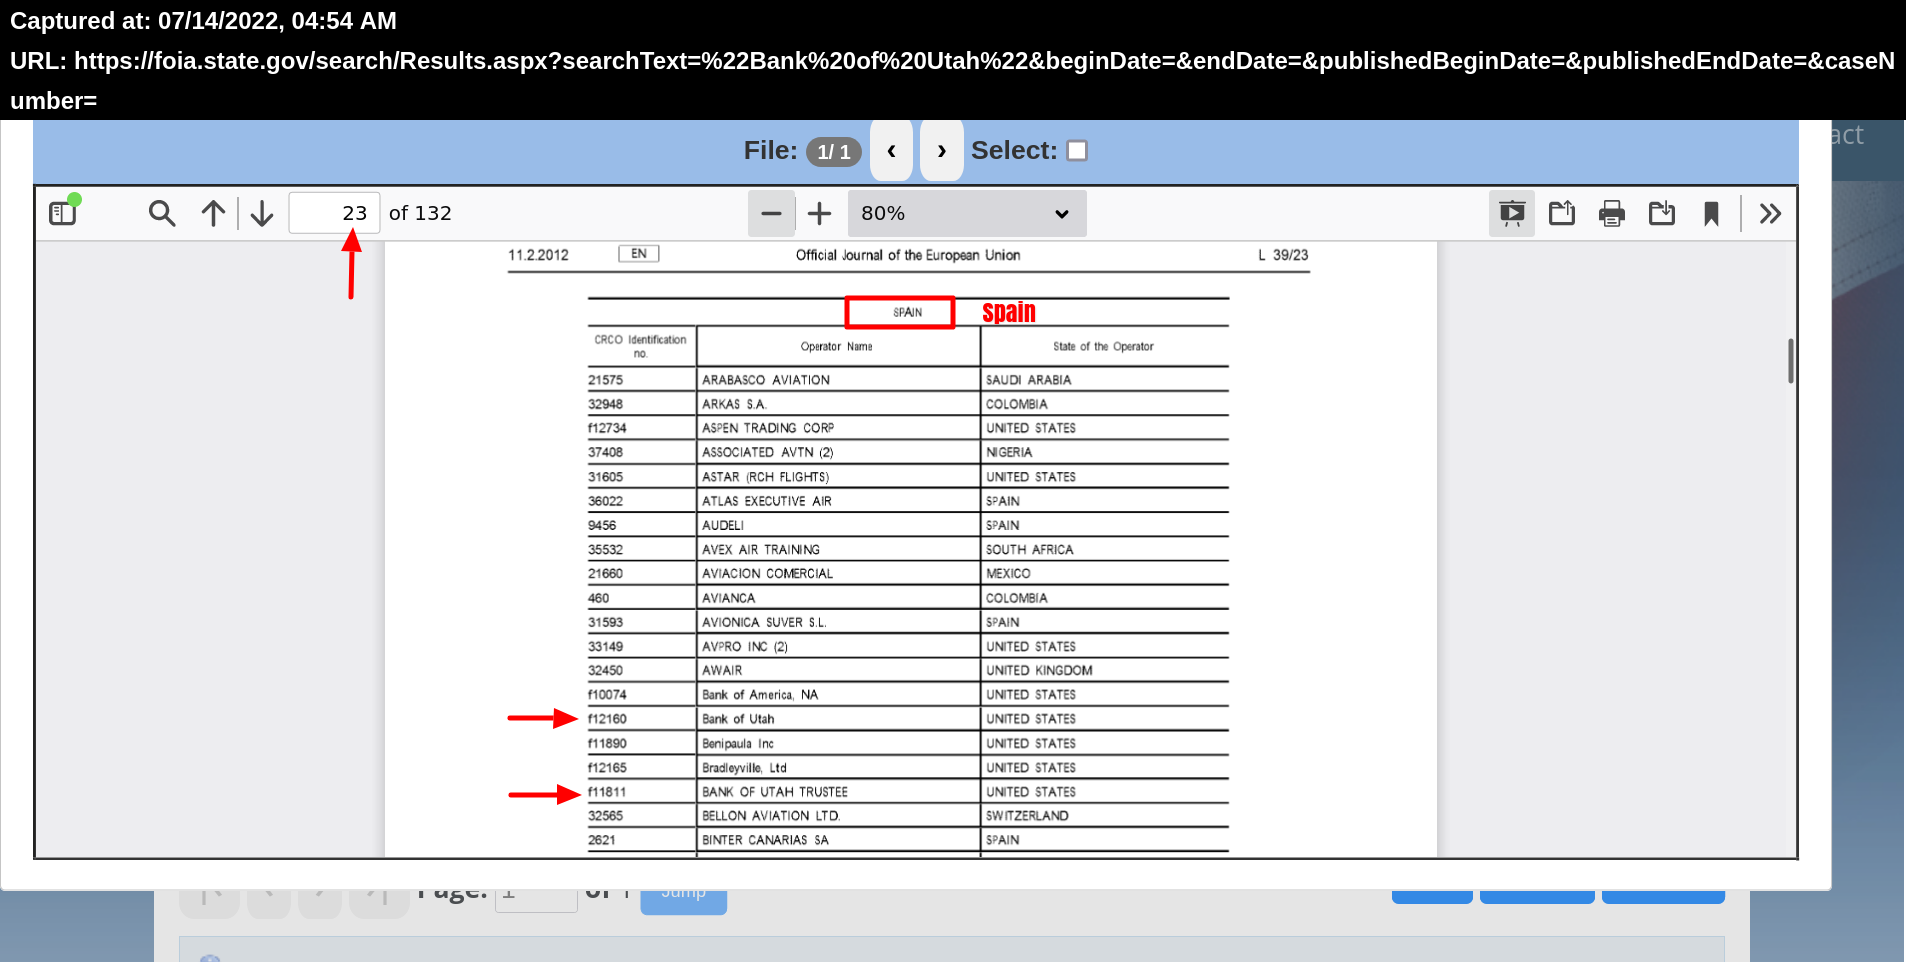
Task: Go to previous file in result
Action: click(x=891, y=151)
